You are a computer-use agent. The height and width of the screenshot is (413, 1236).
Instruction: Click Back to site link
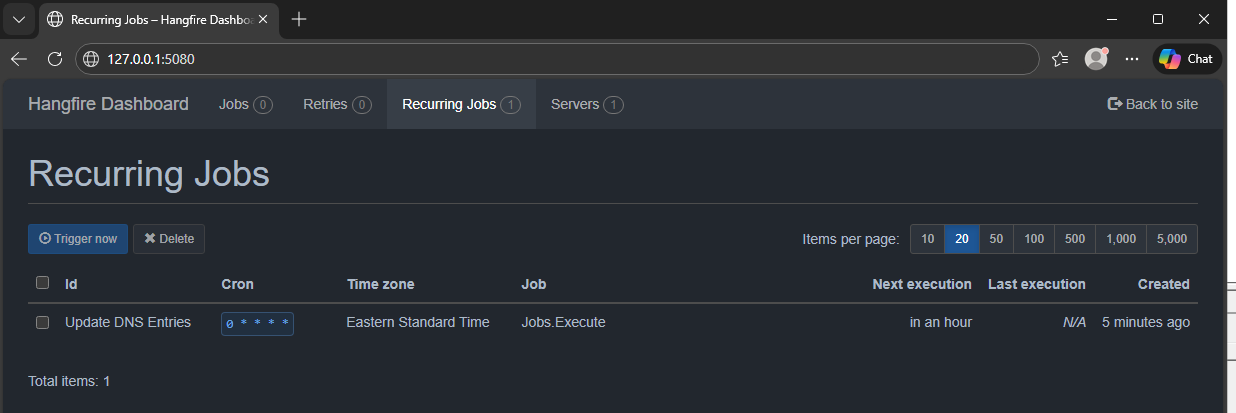pos(1152,104)
